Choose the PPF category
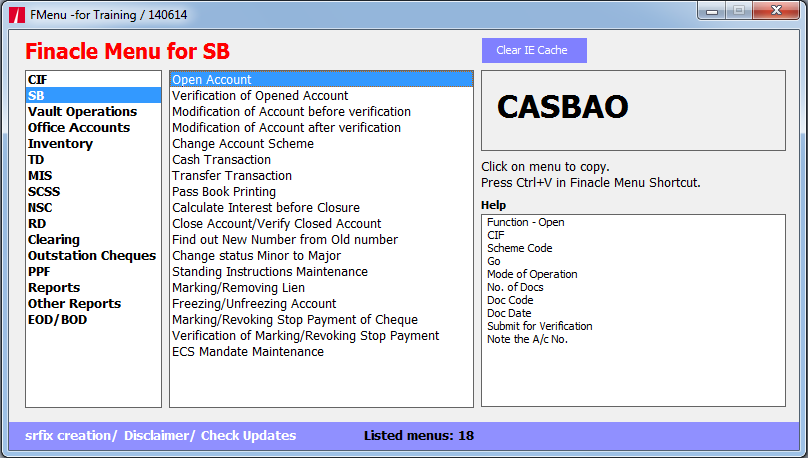 93,272
